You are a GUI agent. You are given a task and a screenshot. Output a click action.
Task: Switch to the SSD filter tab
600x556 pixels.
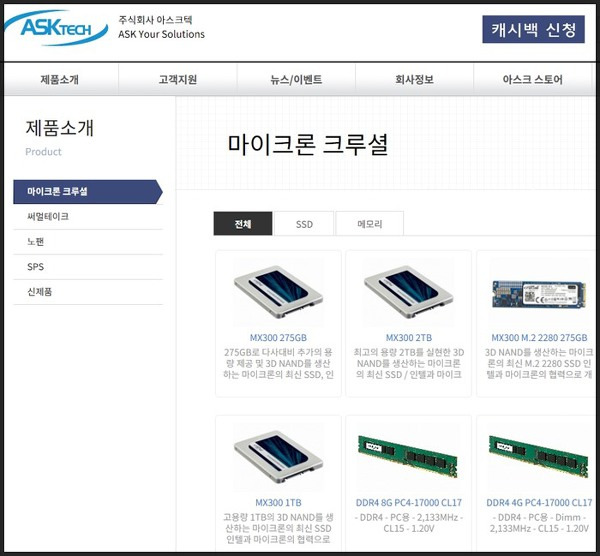(x=304, y=224)
